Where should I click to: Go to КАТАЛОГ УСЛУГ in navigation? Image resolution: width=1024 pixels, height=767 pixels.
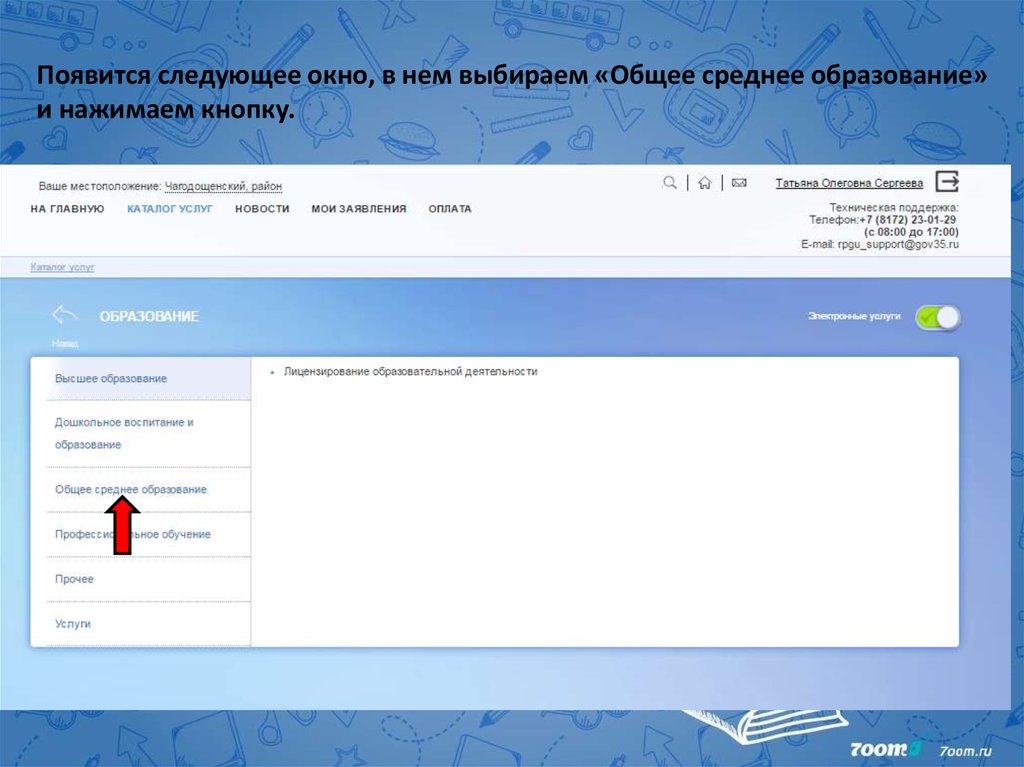(x=170, y=209)
